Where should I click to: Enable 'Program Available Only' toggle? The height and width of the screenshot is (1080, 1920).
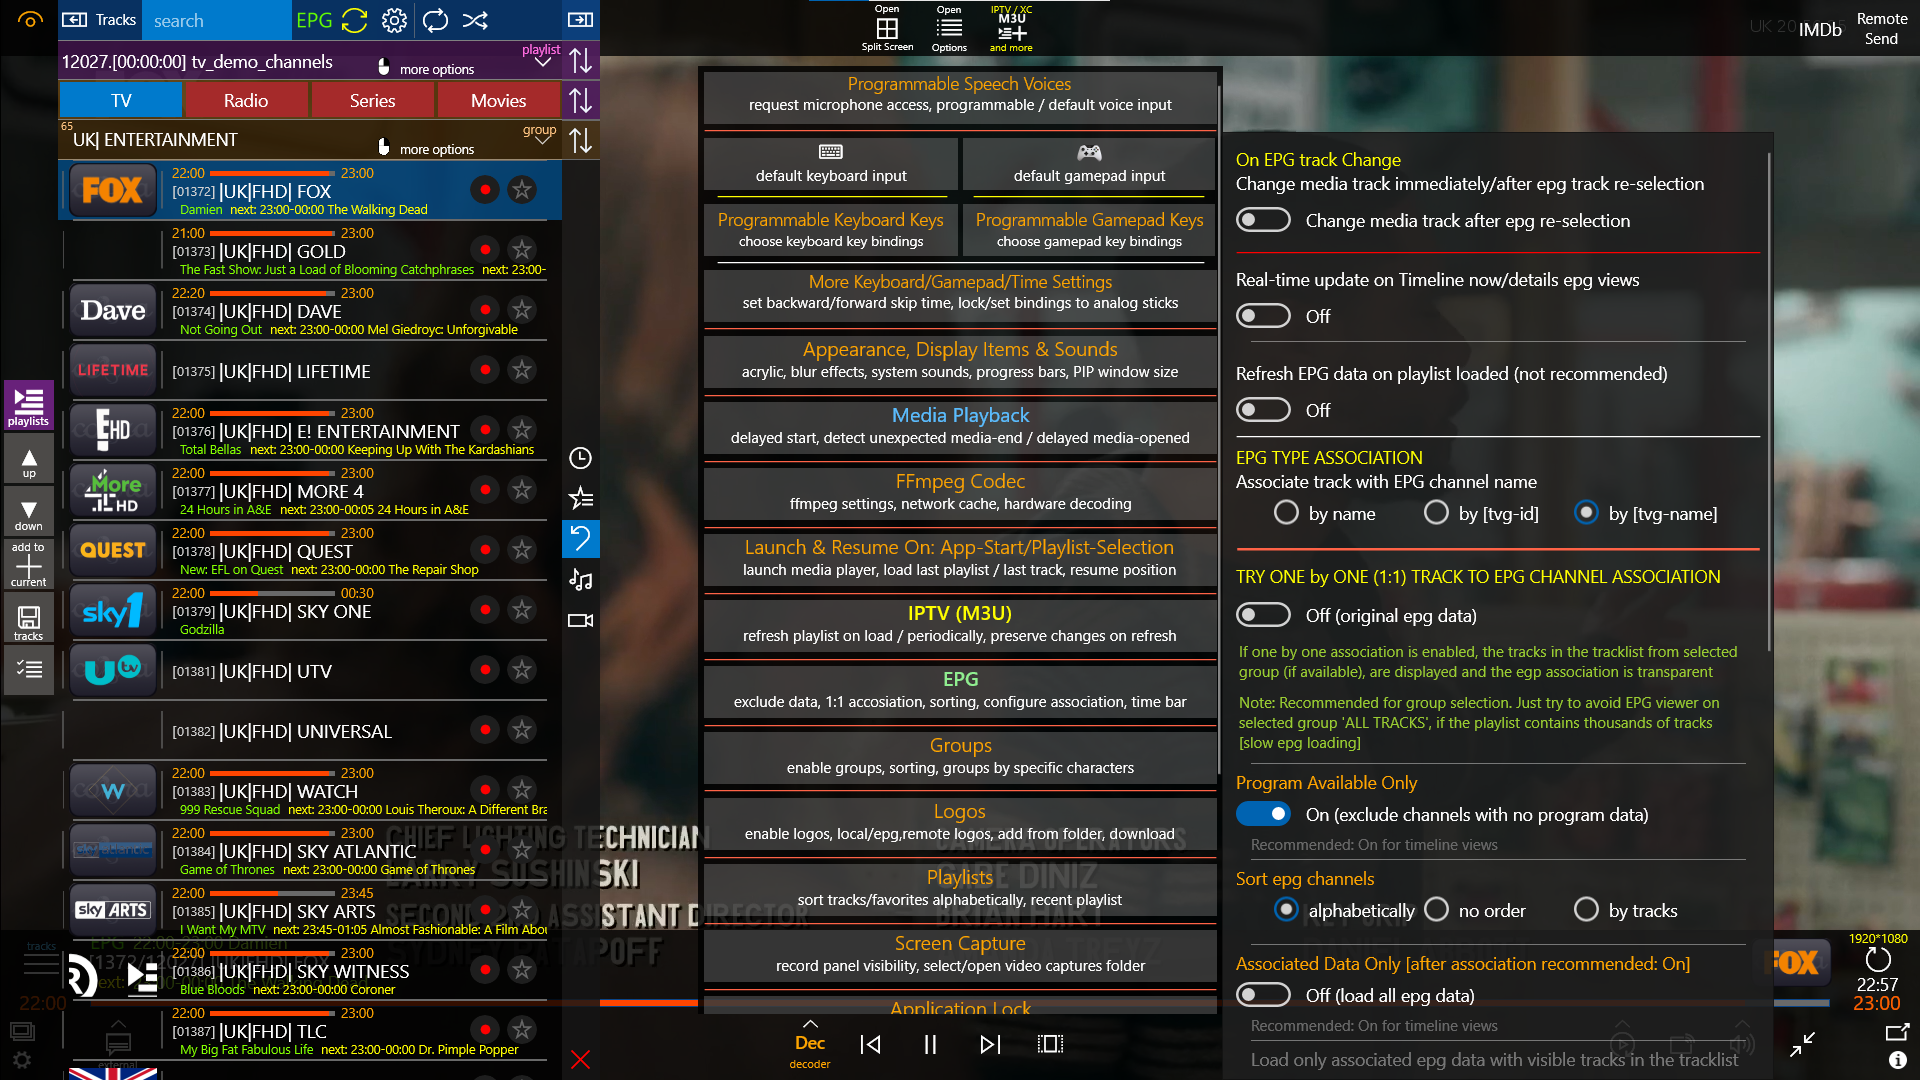point(1263,814)
